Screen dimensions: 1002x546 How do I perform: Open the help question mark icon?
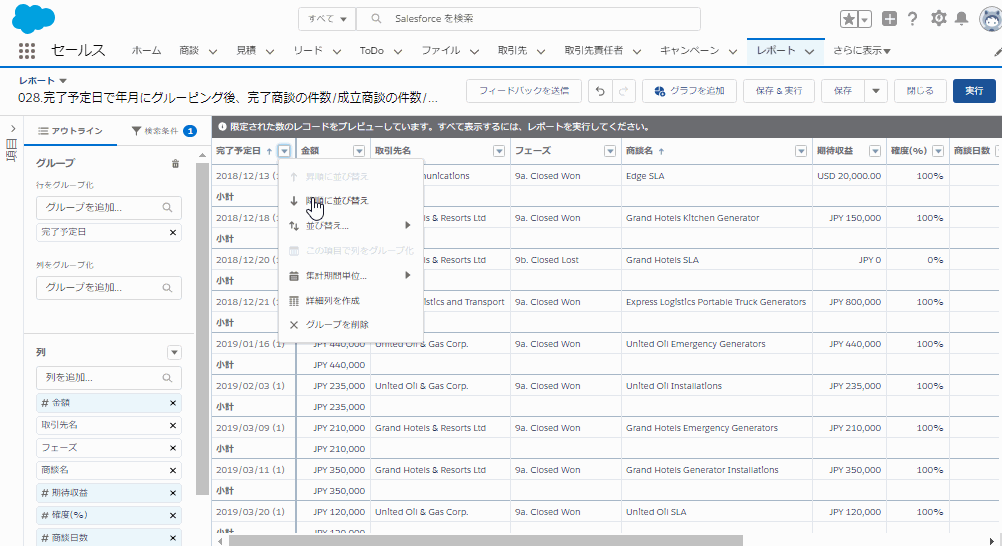(x=913, y=19)
